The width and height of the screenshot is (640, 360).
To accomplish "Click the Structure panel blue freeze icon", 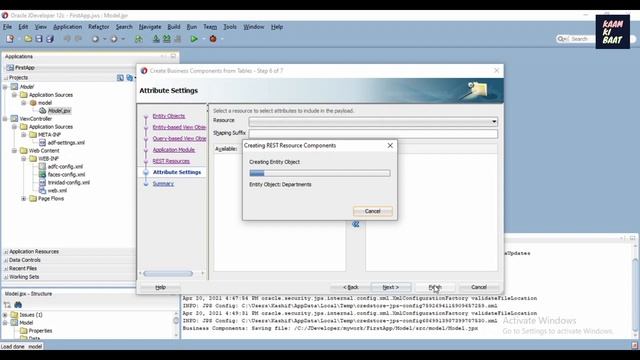I will (x=18, y=305).
